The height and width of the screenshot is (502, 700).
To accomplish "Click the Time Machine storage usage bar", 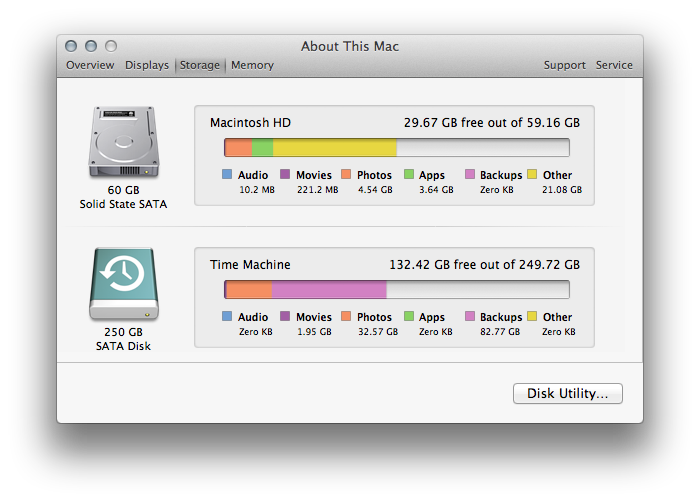I will [396, 289].
